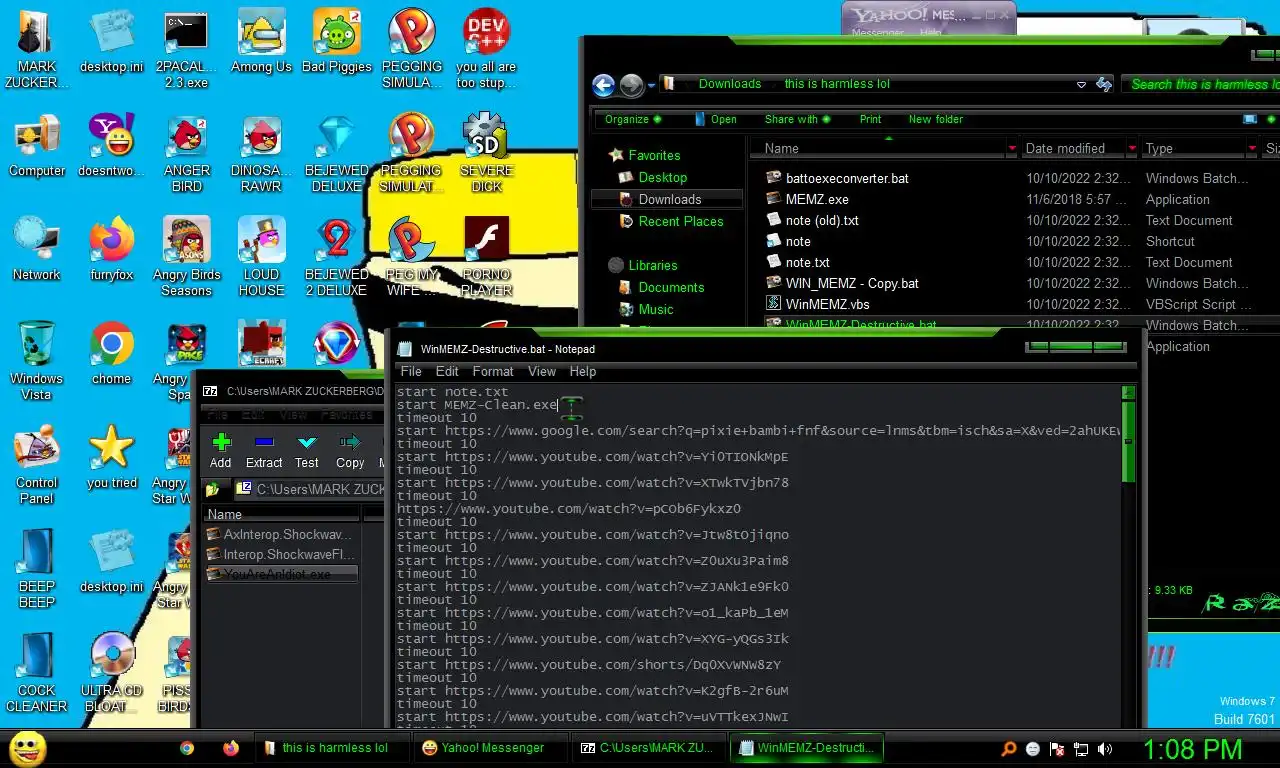Open the Among Us desktop icon
This screenshot has width=1280, height=768.
coord(261,41)
